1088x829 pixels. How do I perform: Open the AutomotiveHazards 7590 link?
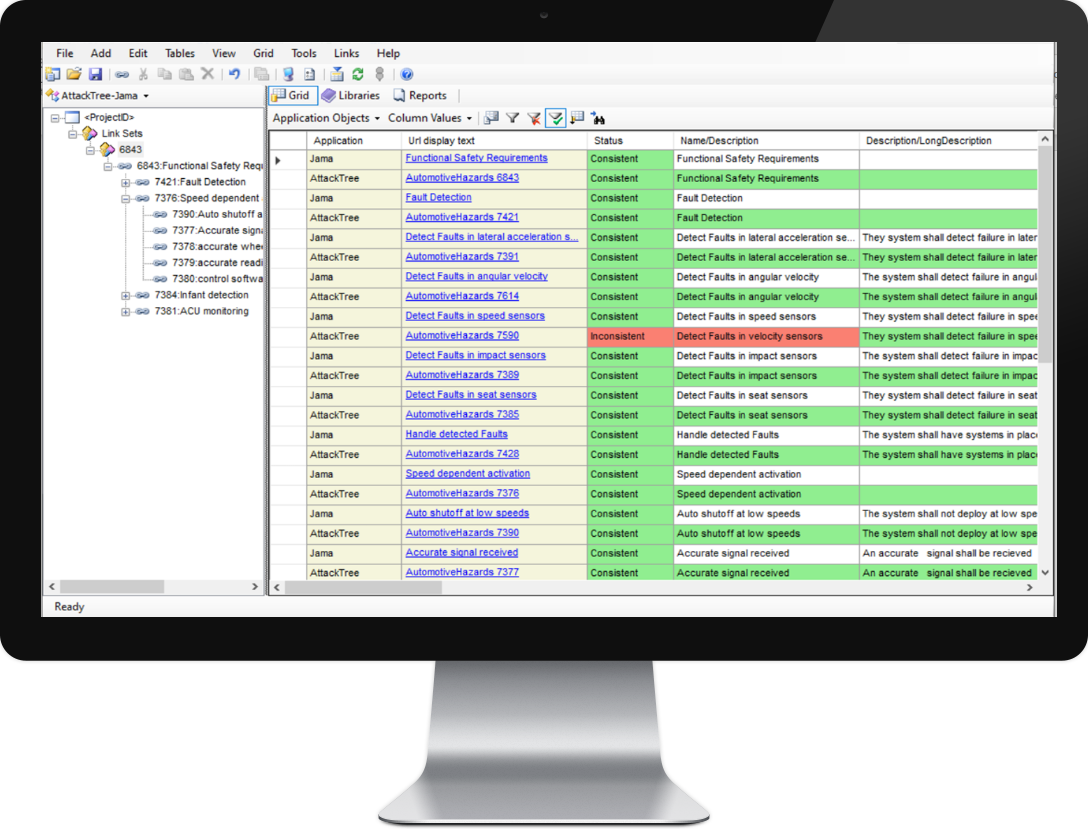(462, 336)
